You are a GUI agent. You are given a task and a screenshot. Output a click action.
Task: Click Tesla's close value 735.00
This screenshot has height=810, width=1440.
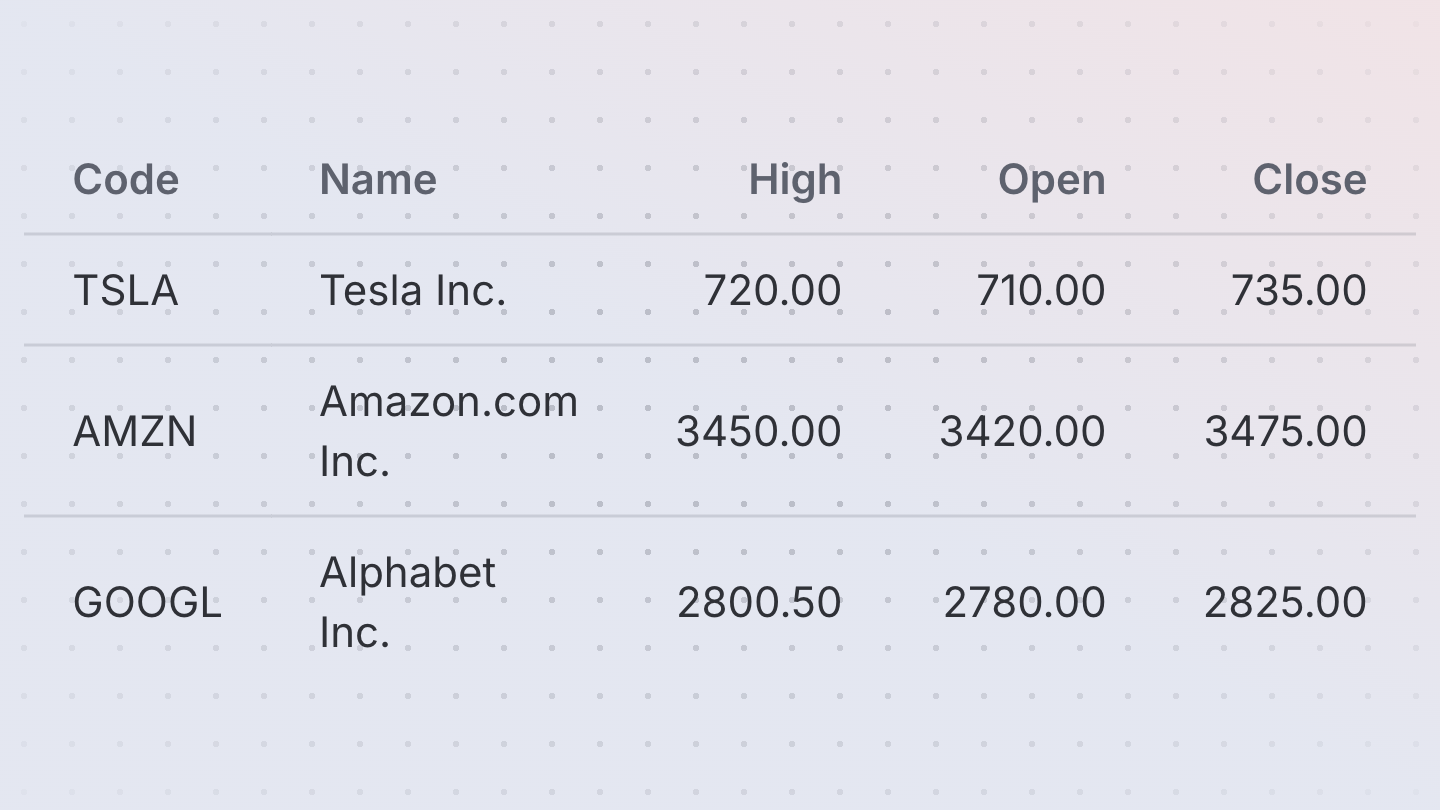(x=1299, y=291)
